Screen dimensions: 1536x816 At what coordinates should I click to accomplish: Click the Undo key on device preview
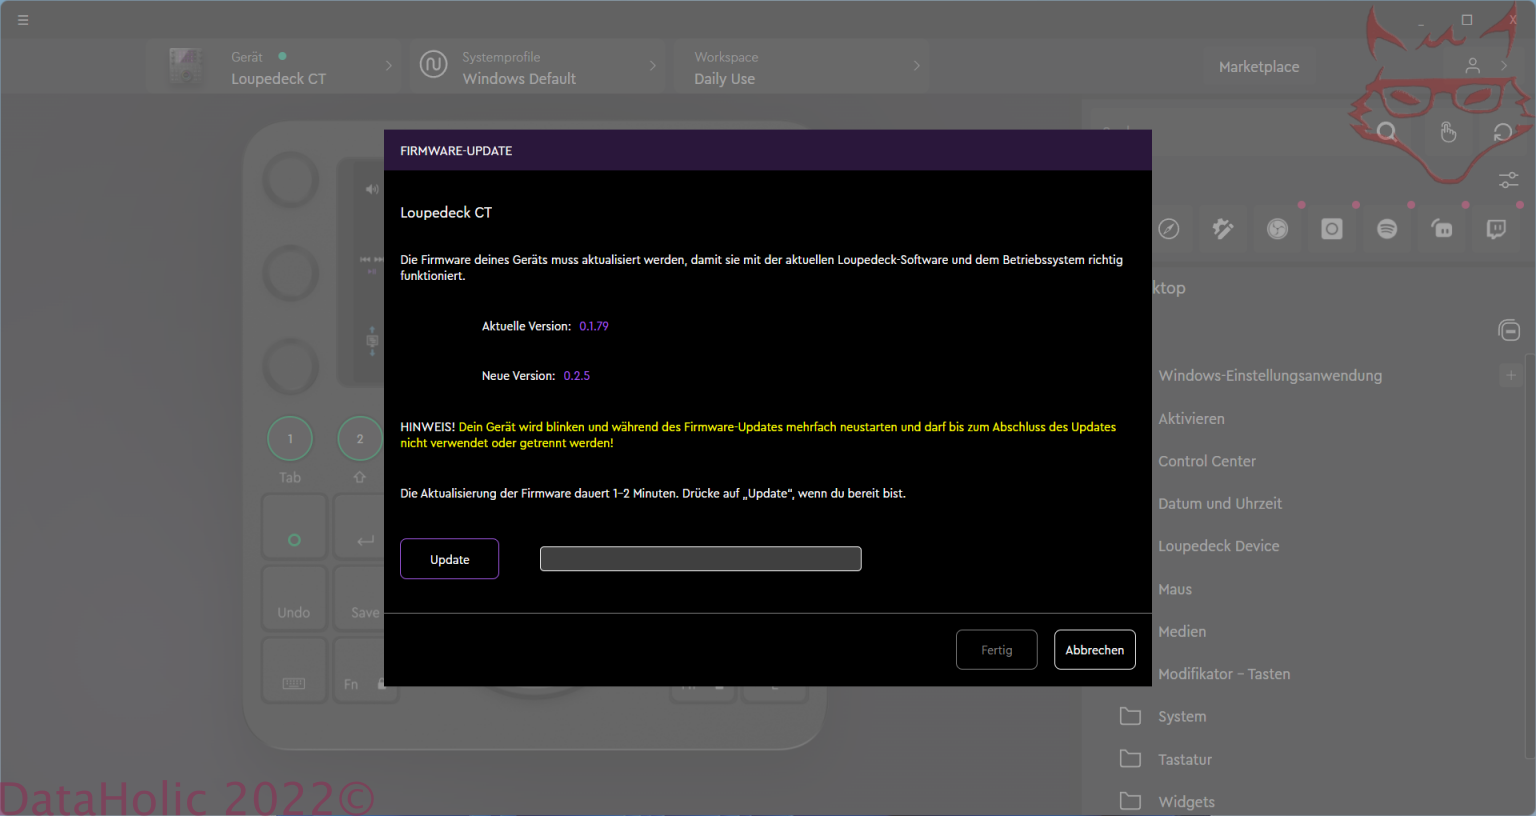coord(294,598)
